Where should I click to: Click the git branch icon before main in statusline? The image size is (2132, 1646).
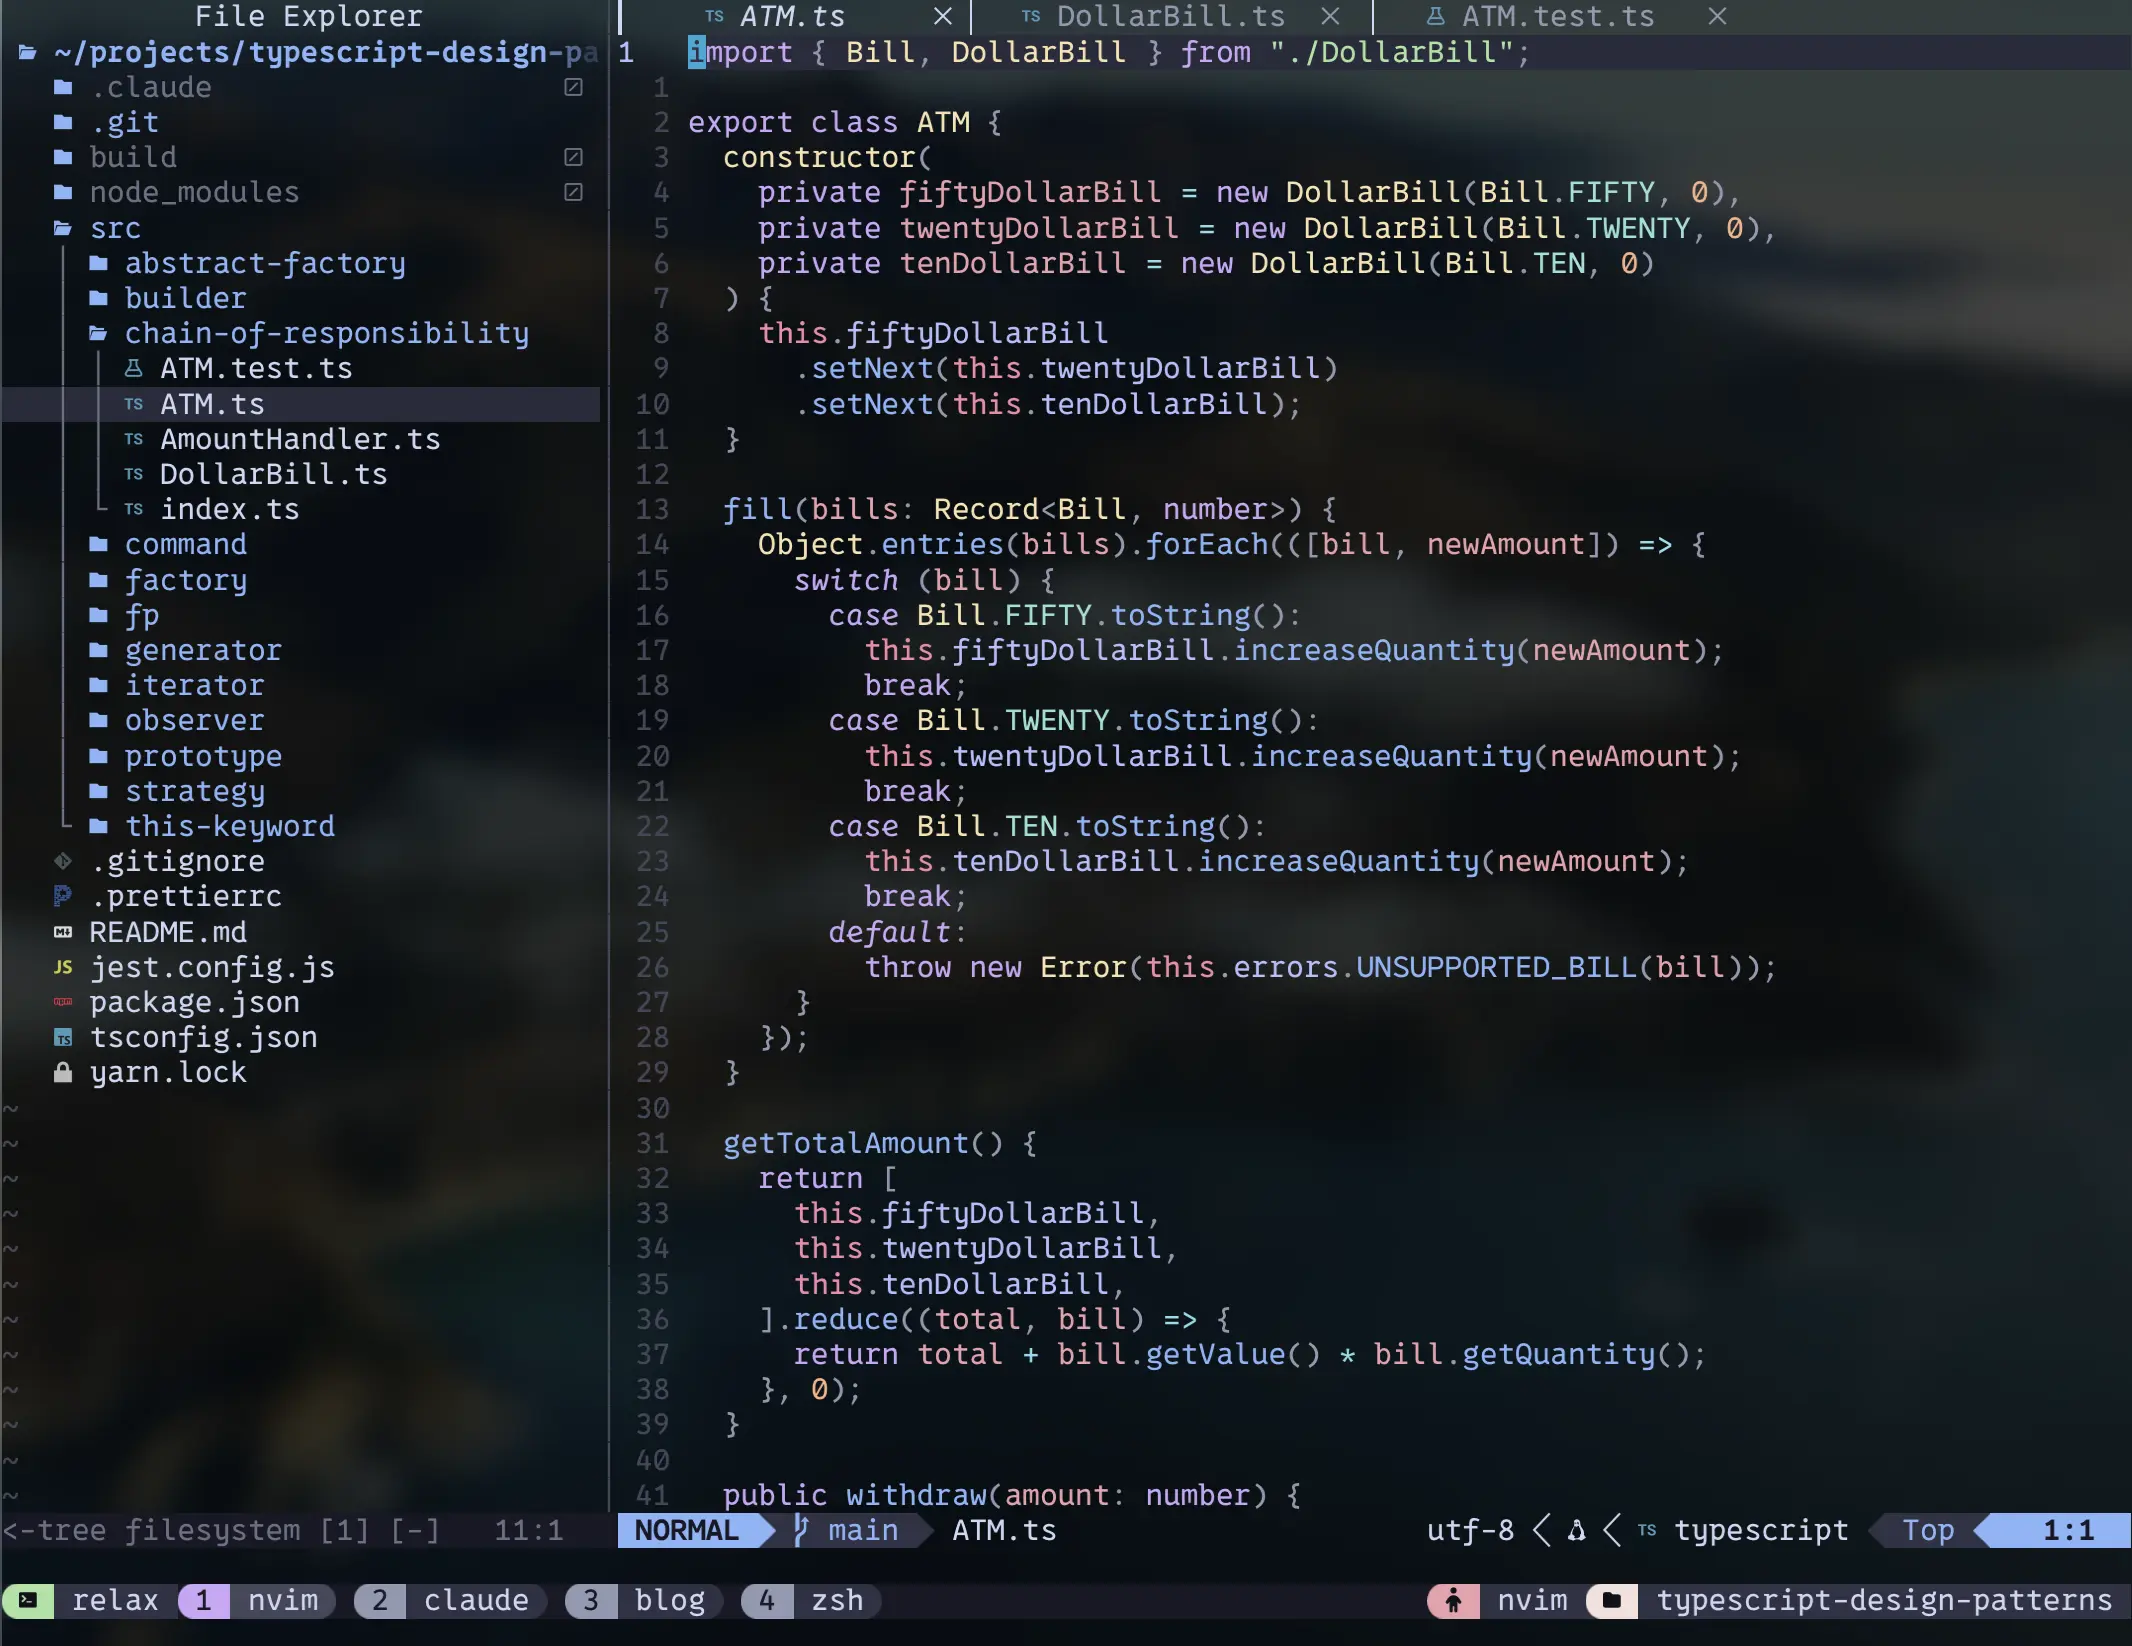[x=799, y=1531]
